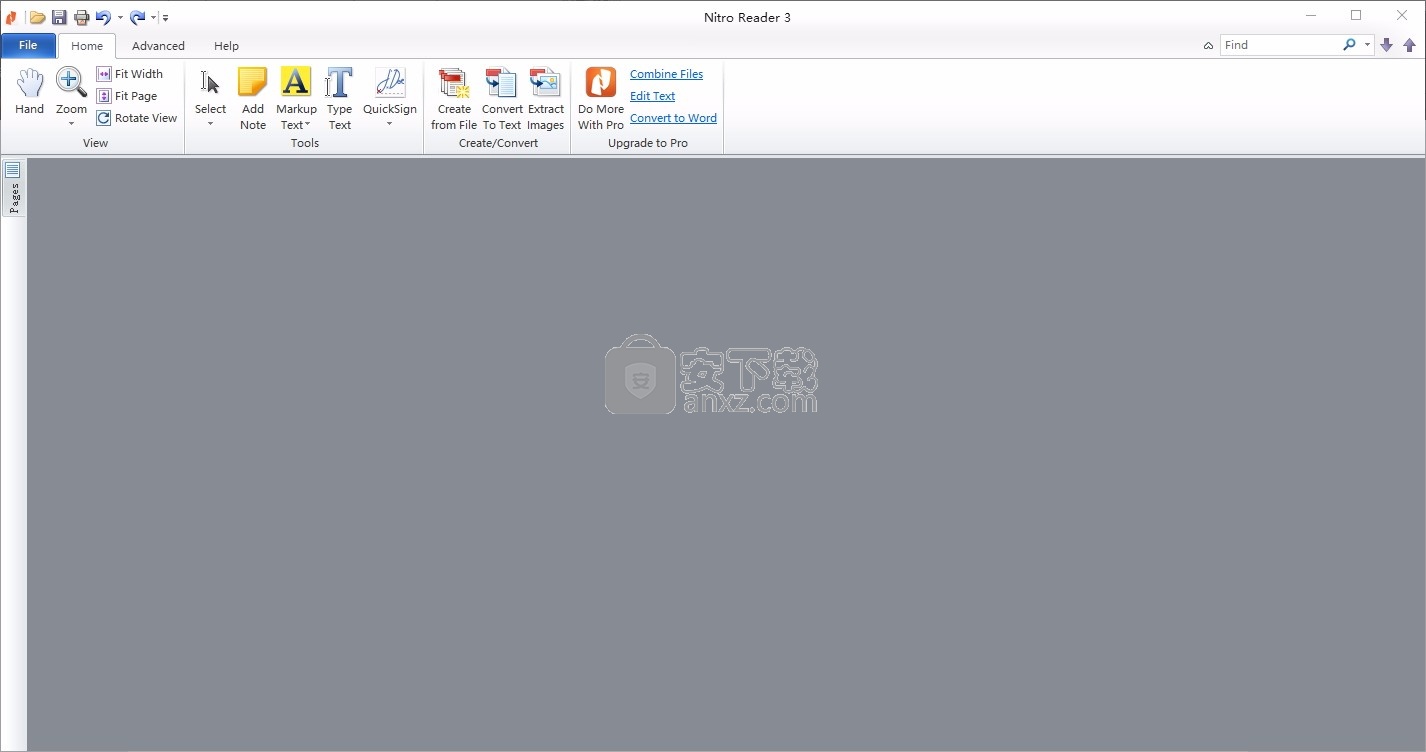This screenshot has width=1426, height=752.
Task: Click the Save floppy disk icon
Action: pyautogui.click(x=60, y=17)
